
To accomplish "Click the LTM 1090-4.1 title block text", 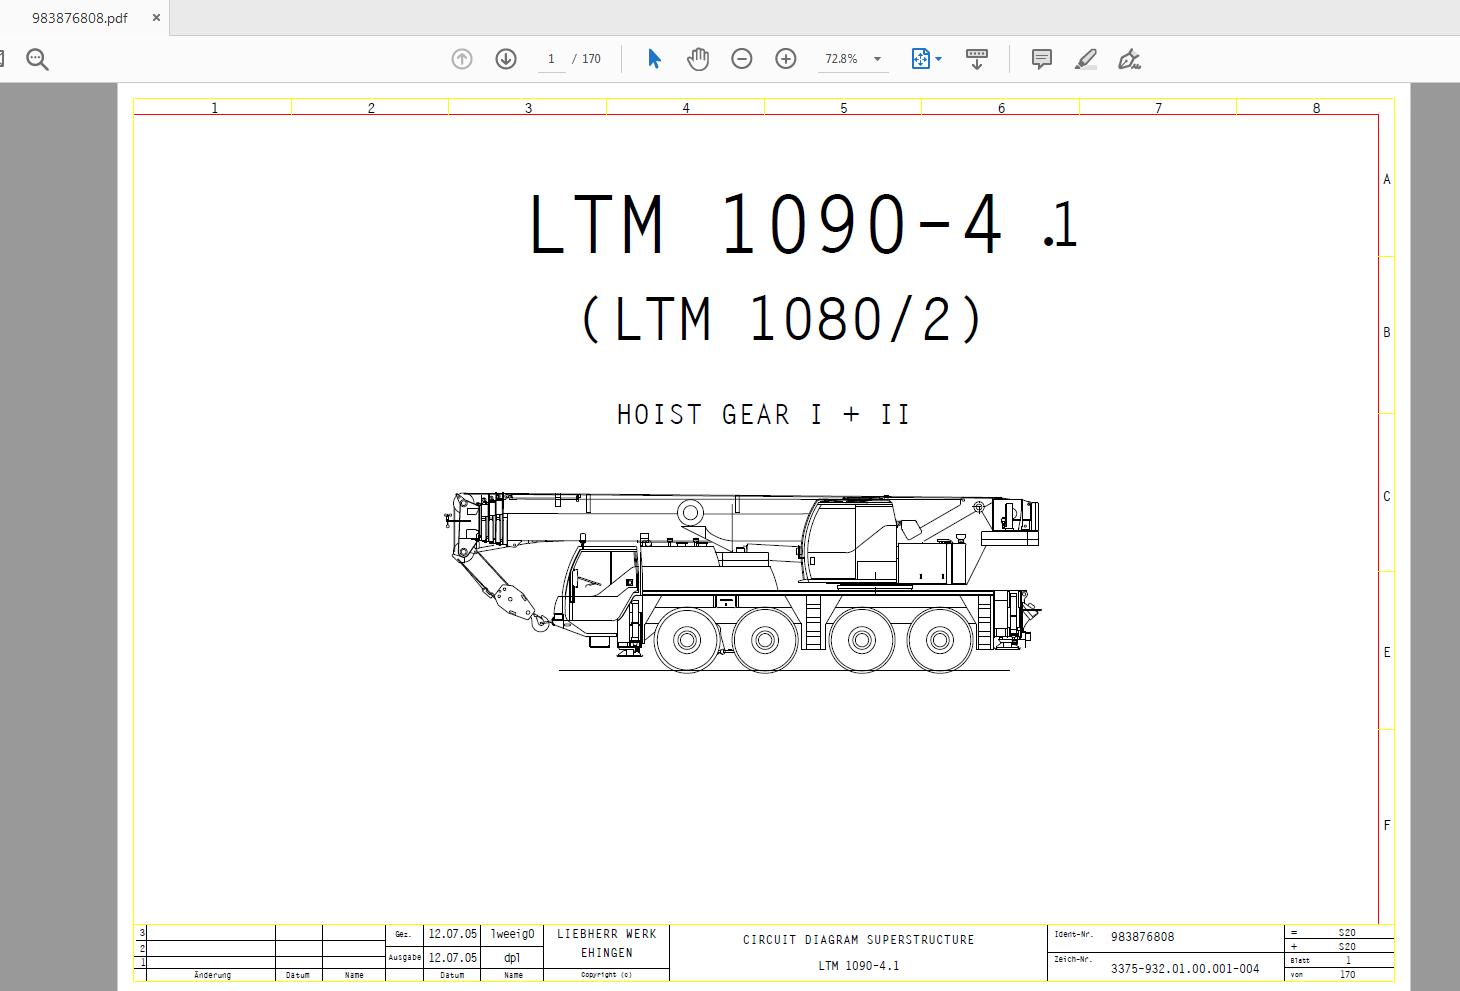I will (858, 965).
